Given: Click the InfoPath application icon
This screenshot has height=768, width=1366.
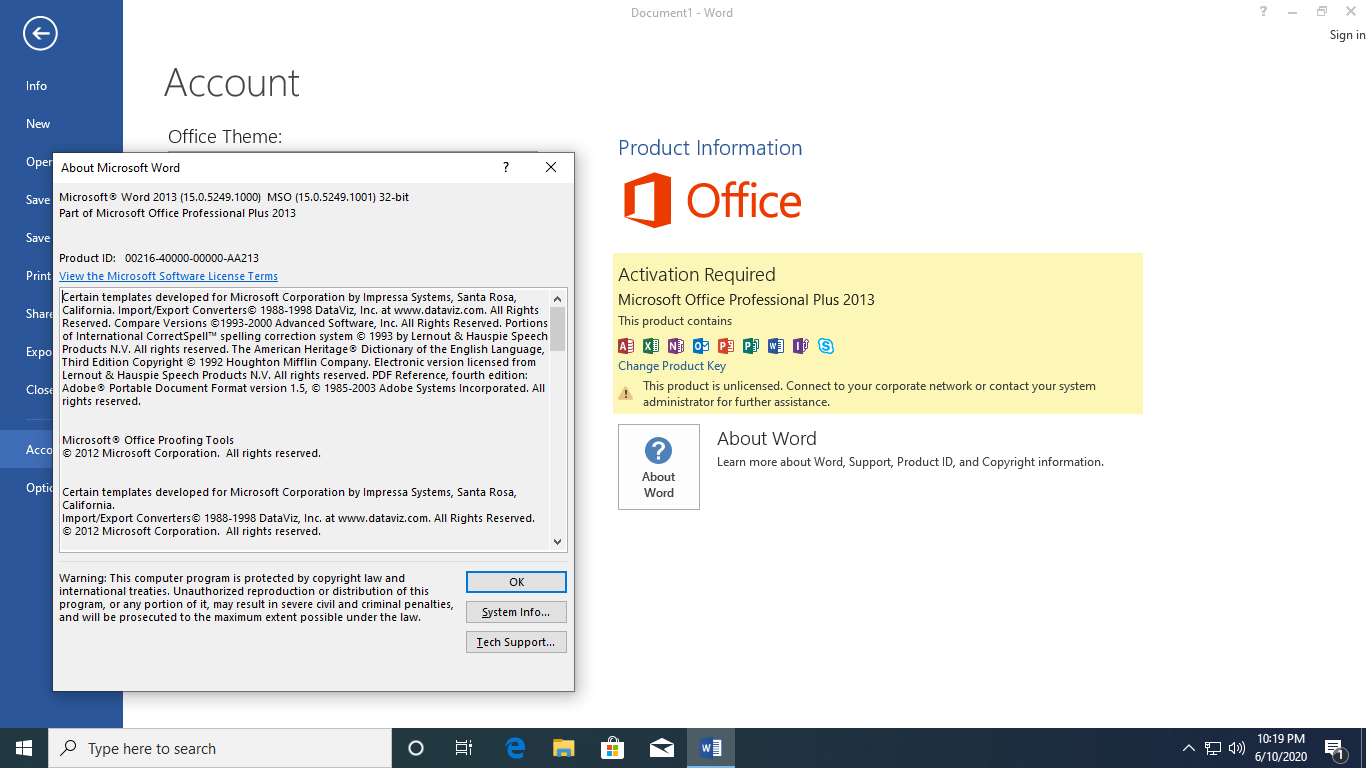Looking at the screenshot, I should pyautogui.click(x=801, y=346).
